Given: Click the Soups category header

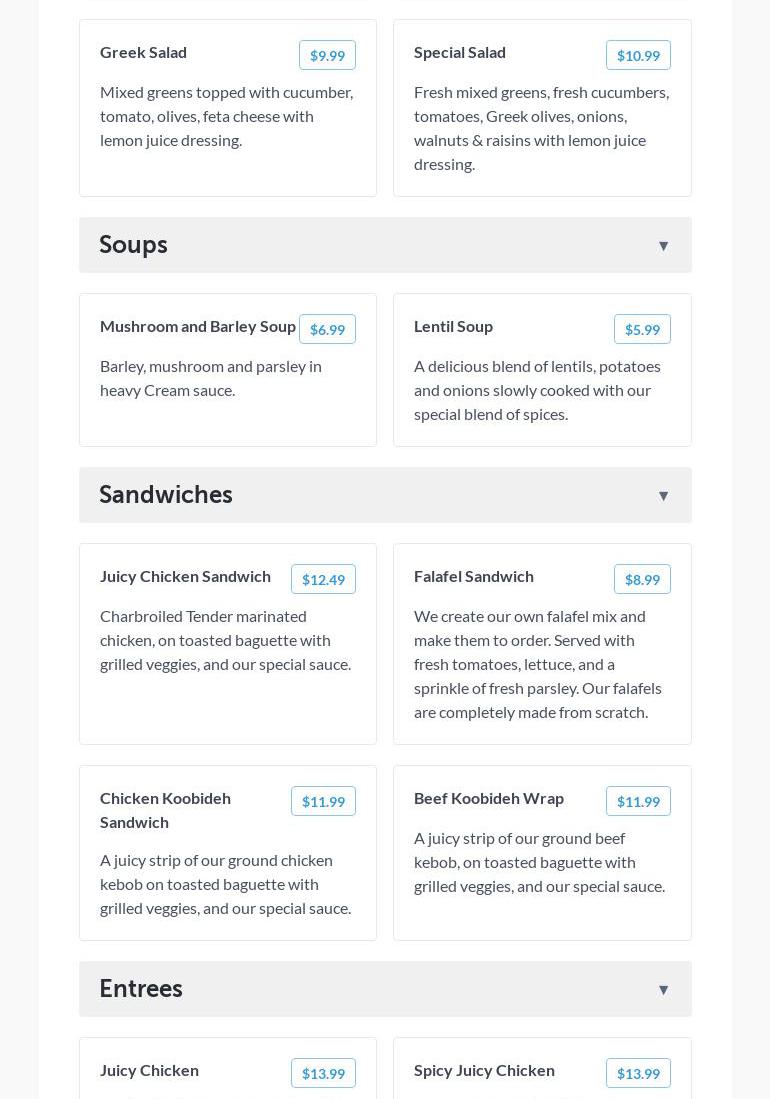Looking at the screenshot, I should tap(134, 245).
